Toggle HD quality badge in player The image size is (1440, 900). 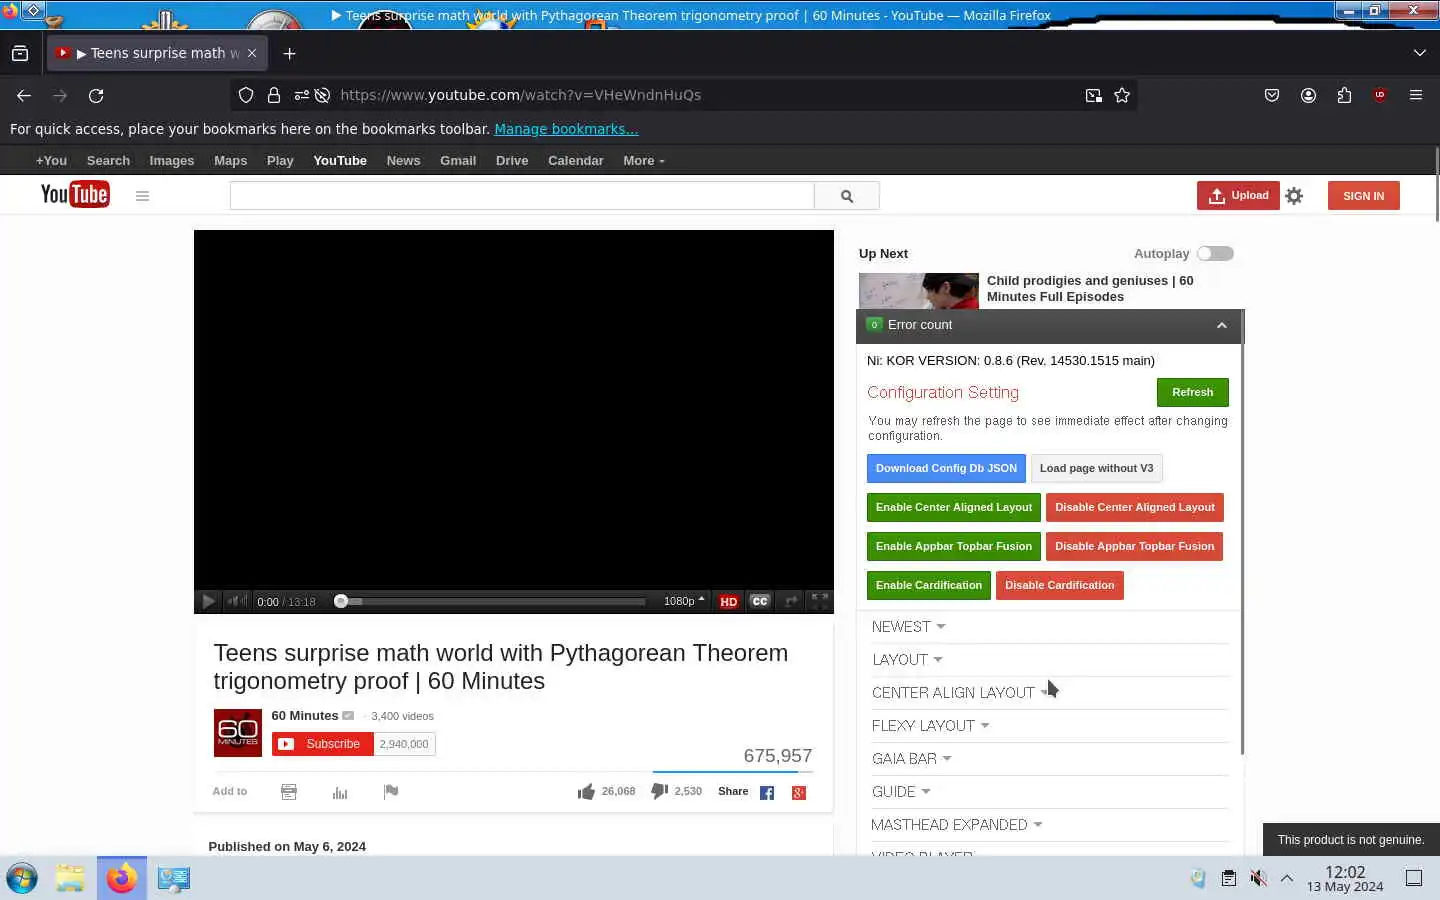pyautogui.click(x=729, y=601)
